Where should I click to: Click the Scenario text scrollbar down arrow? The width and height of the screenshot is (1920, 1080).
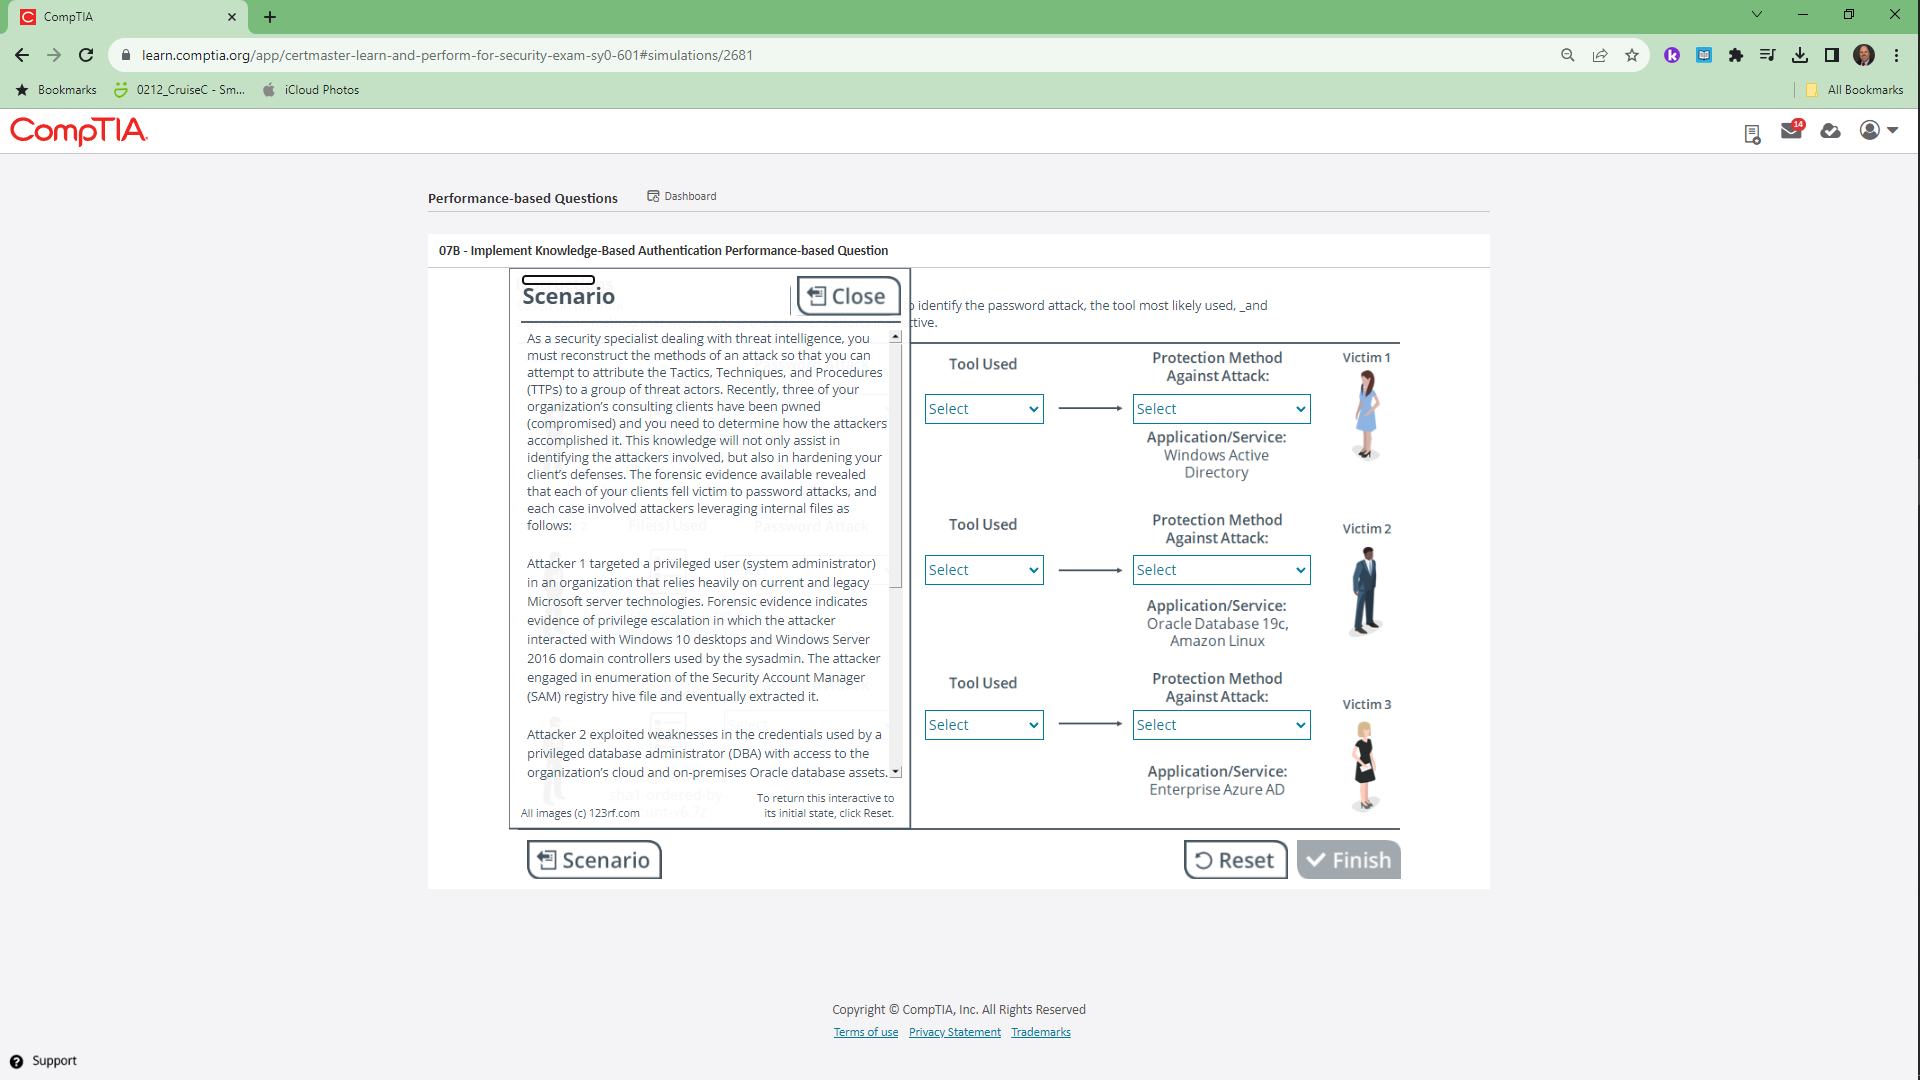point(896,772)
